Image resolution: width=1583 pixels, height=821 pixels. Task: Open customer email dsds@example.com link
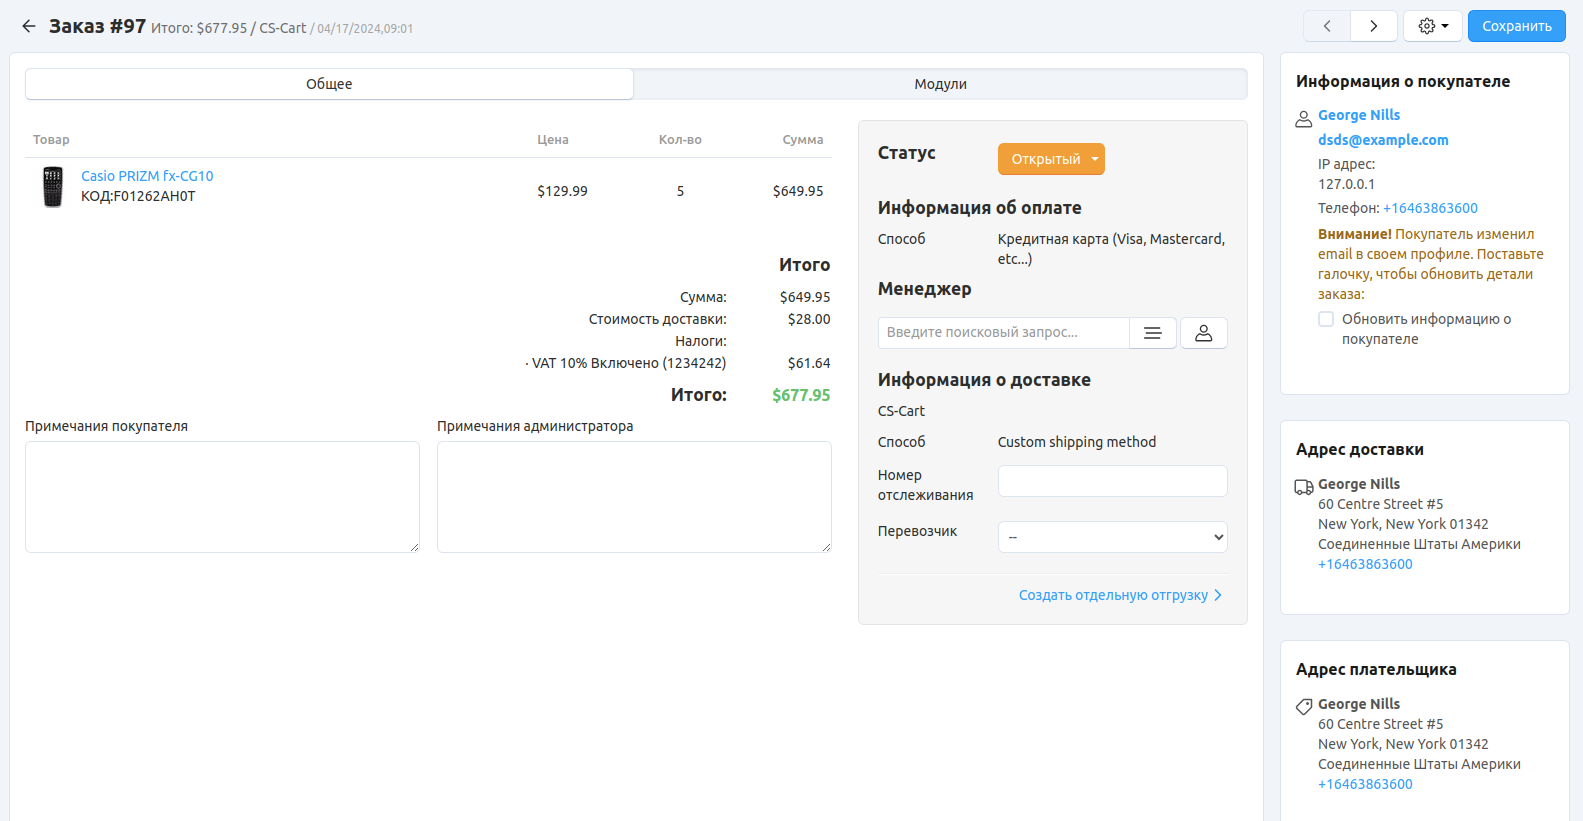1382,140
